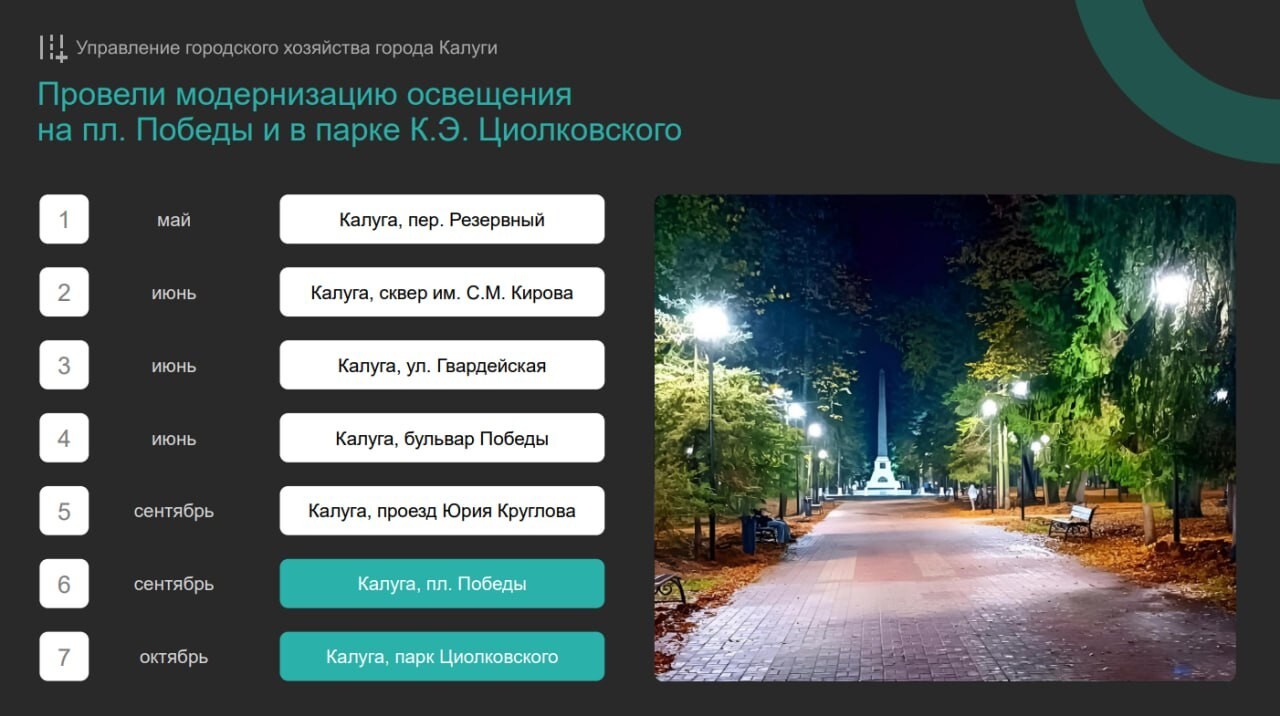This screenshot has width=1280, height=716.
Task: Select "Калуга, ул. Гвардейская" box
Action: [442, 365]
